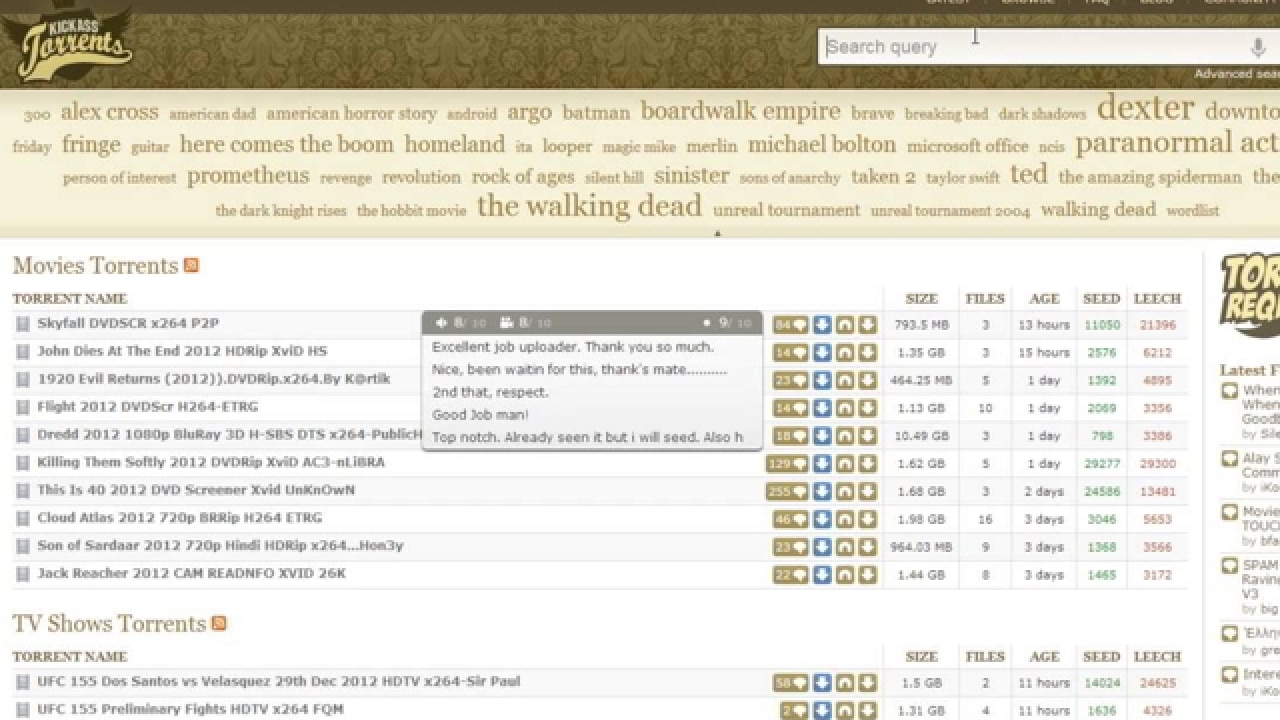Image resolution: width=1280 pixels, height=720 pixels.
Task: Click comment 'Excellent job uploader. Thank you so much.'
Action: coord(573,347)
